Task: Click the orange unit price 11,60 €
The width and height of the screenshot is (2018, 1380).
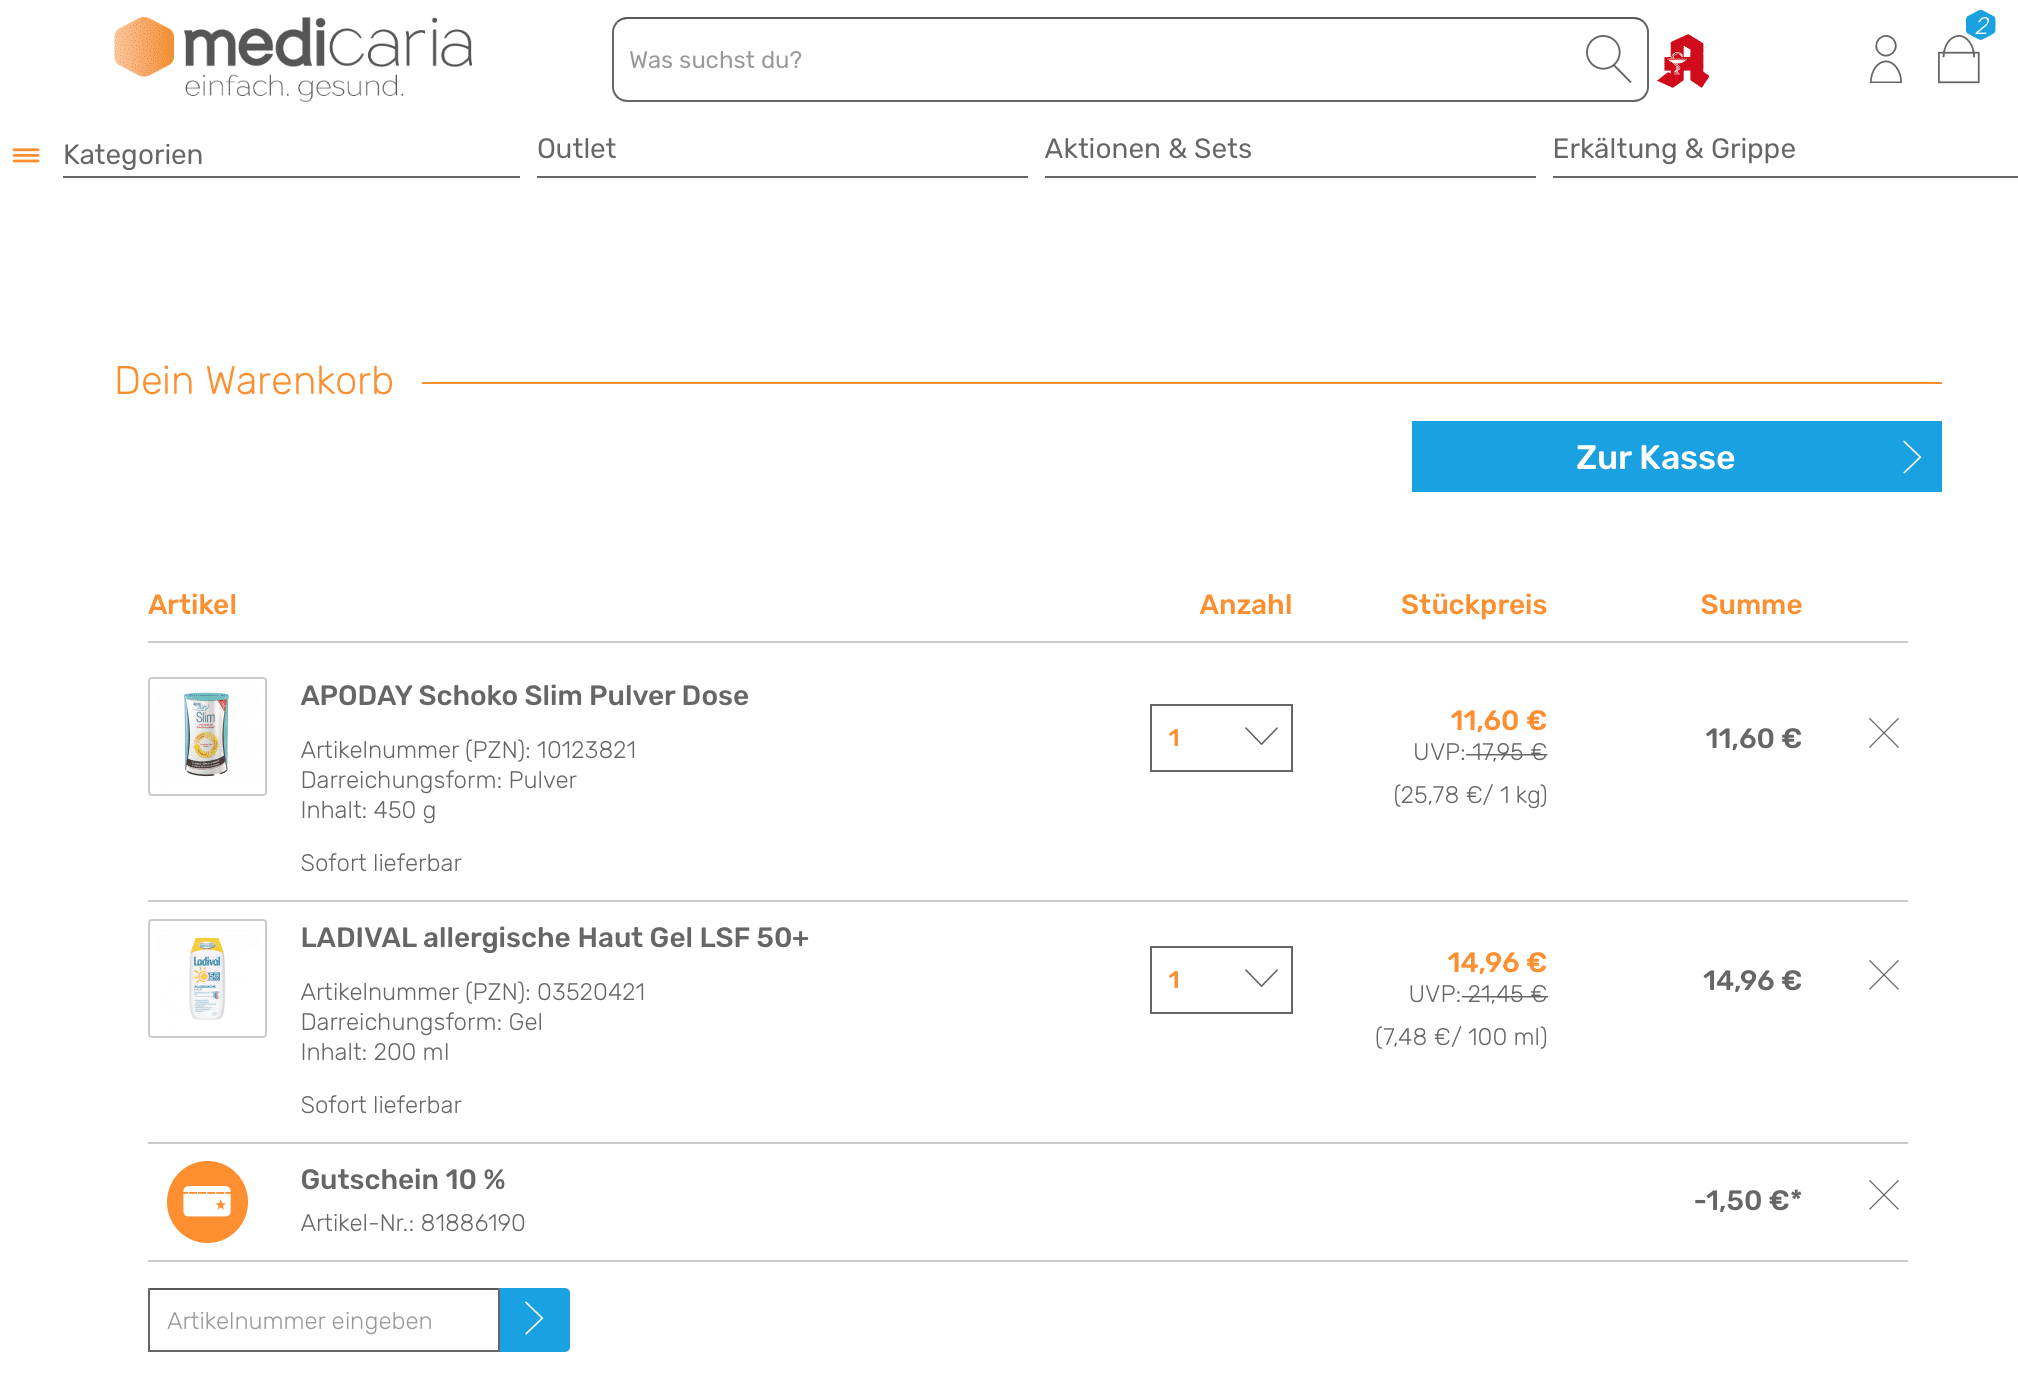Action: point(1498,720)
